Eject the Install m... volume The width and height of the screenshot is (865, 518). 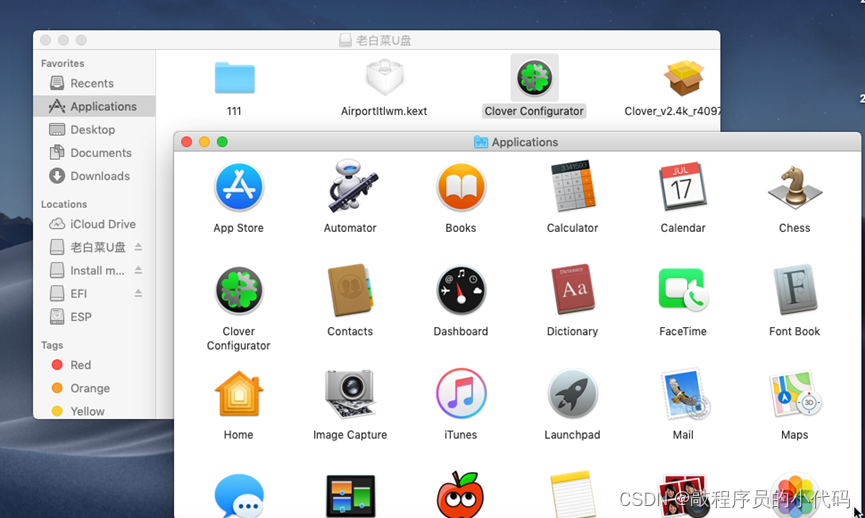(138, 270)
